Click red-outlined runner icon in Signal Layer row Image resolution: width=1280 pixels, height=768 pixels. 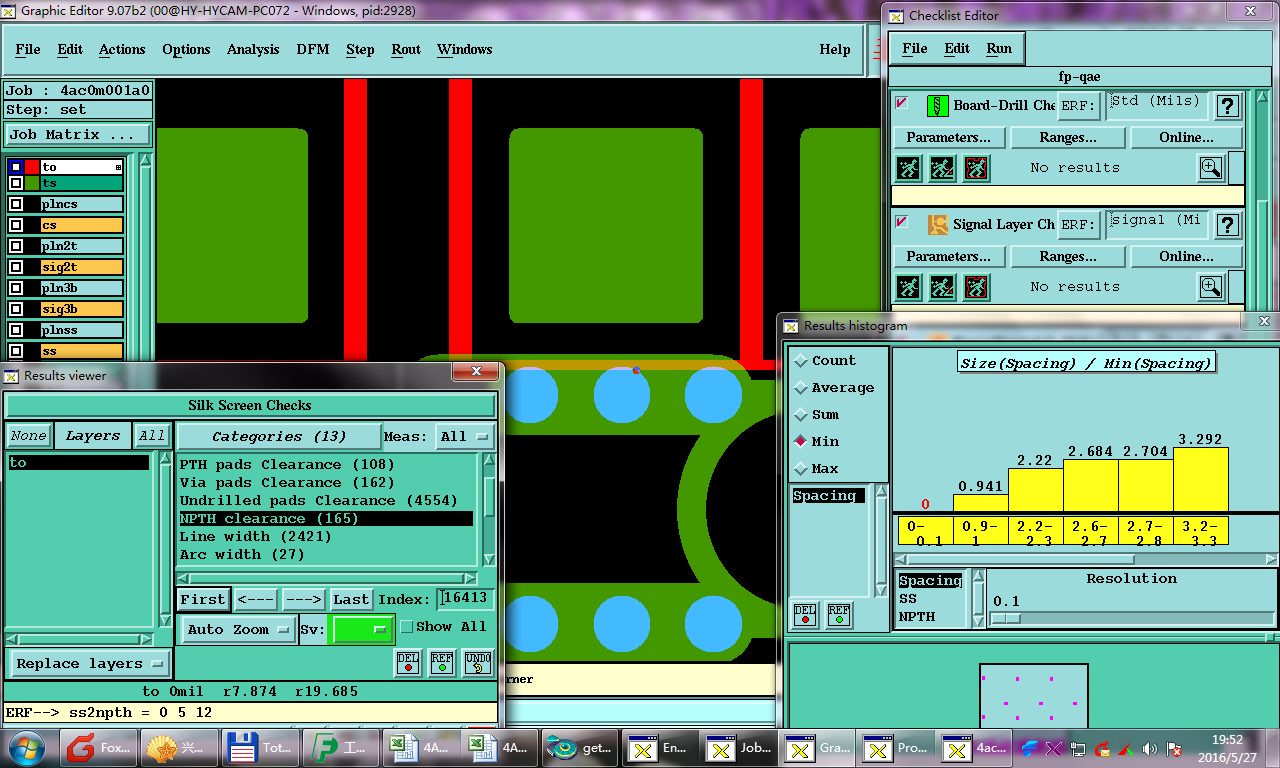click(x=976, y=287)
